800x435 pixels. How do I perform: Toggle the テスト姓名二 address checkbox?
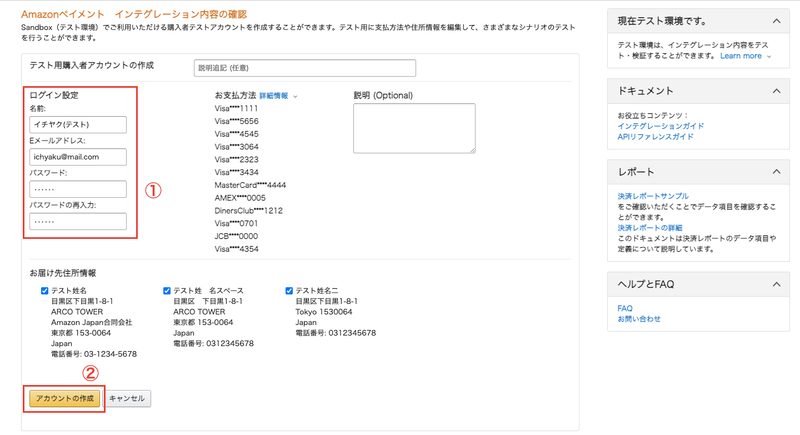289,291
